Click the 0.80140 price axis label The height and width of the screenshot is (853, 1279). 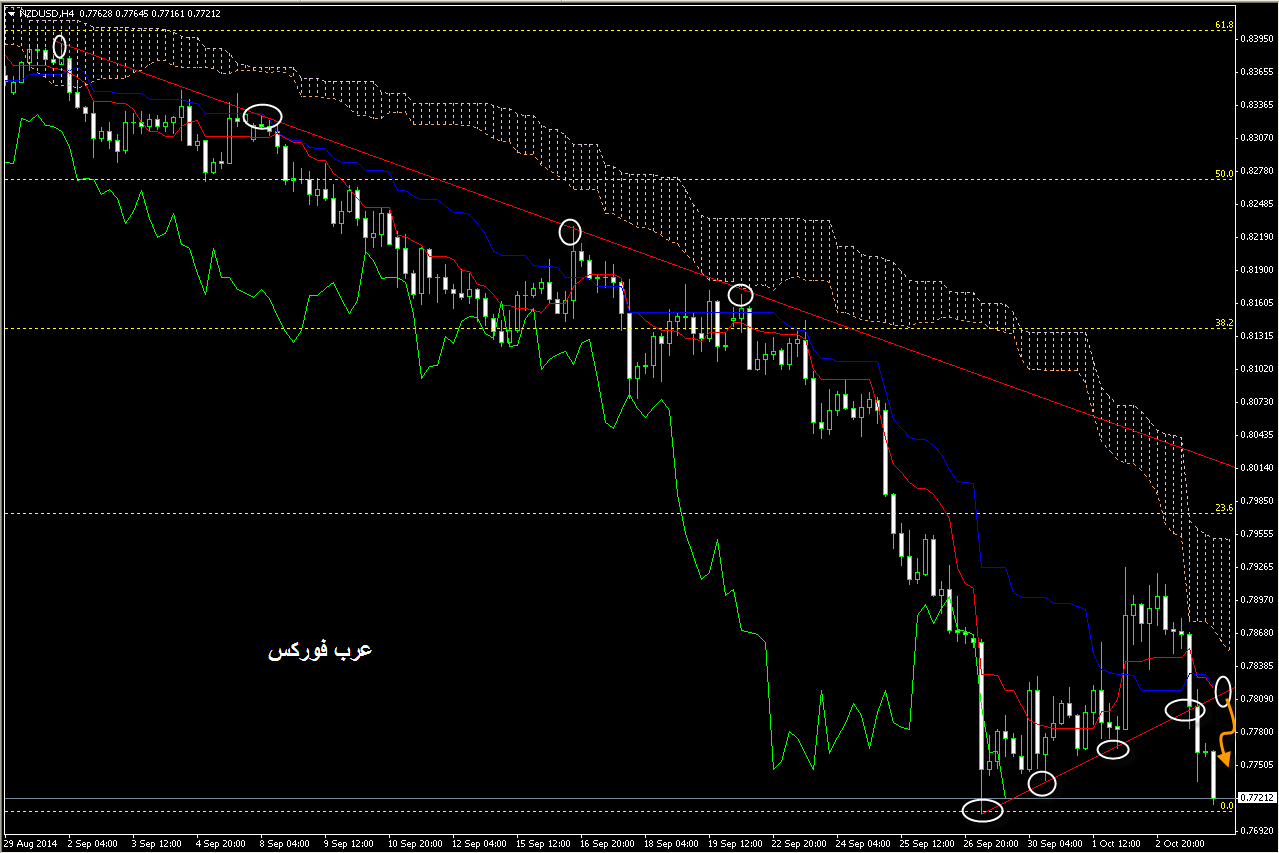(1258, 468)
